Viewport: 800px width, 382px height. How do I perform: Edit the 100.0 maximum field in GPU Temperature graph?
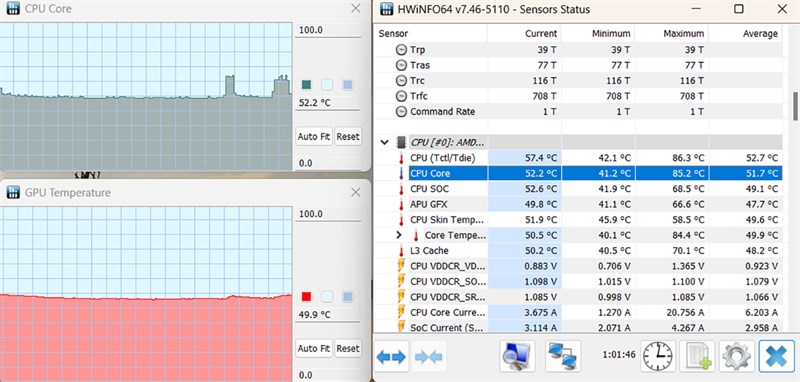327,214
